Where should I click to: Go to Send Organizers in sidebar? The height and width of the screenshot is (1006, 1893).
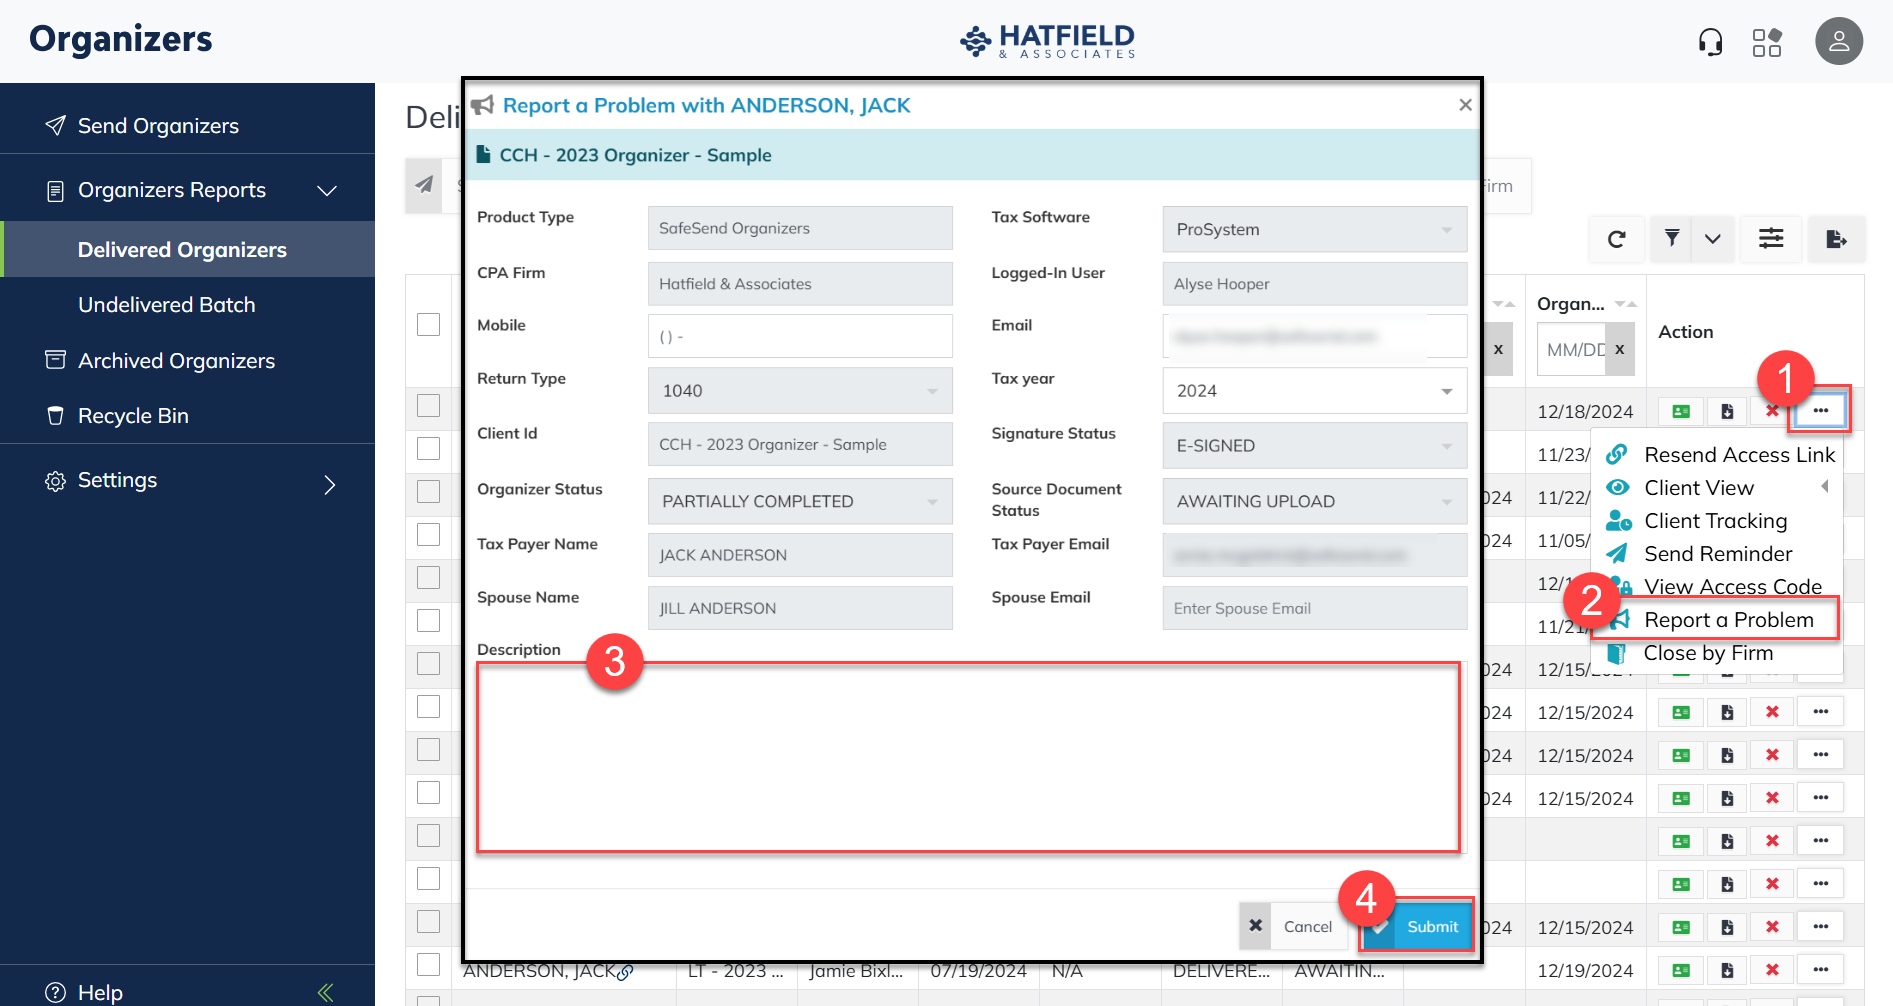pyautogui.click(x=158, y=126)
